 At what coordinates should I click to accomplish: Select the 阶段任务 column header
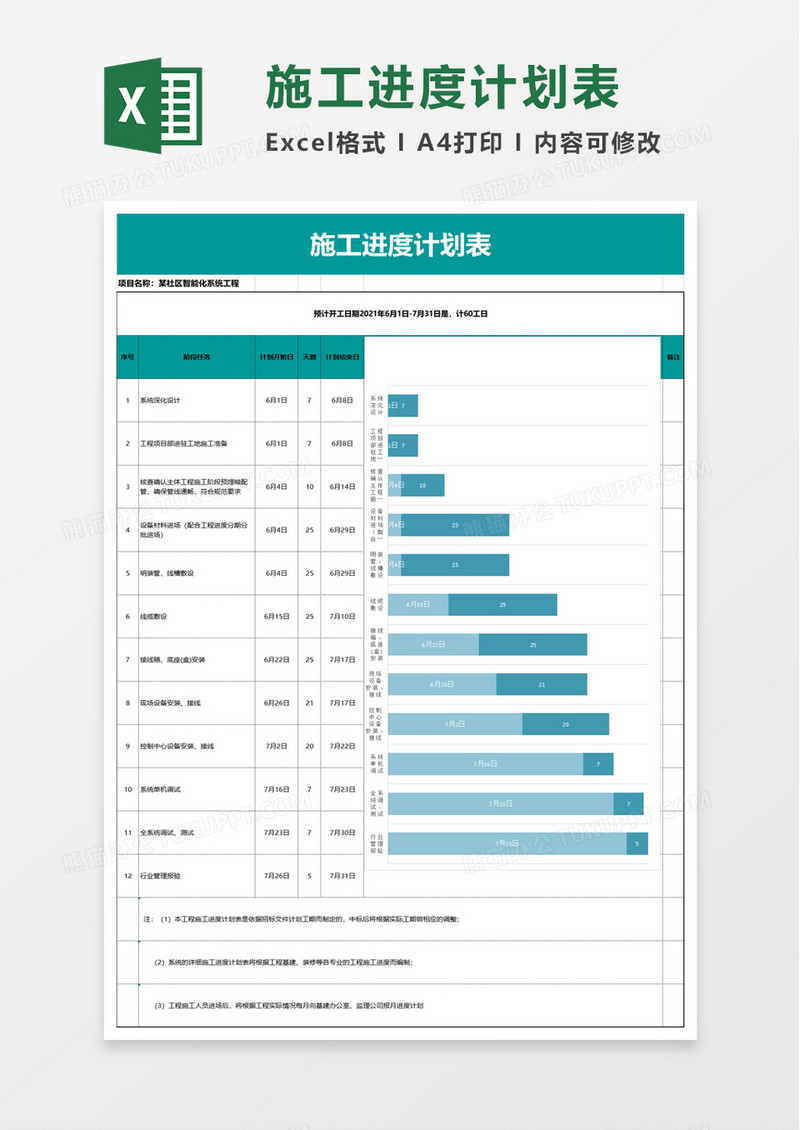pos(197,357)
